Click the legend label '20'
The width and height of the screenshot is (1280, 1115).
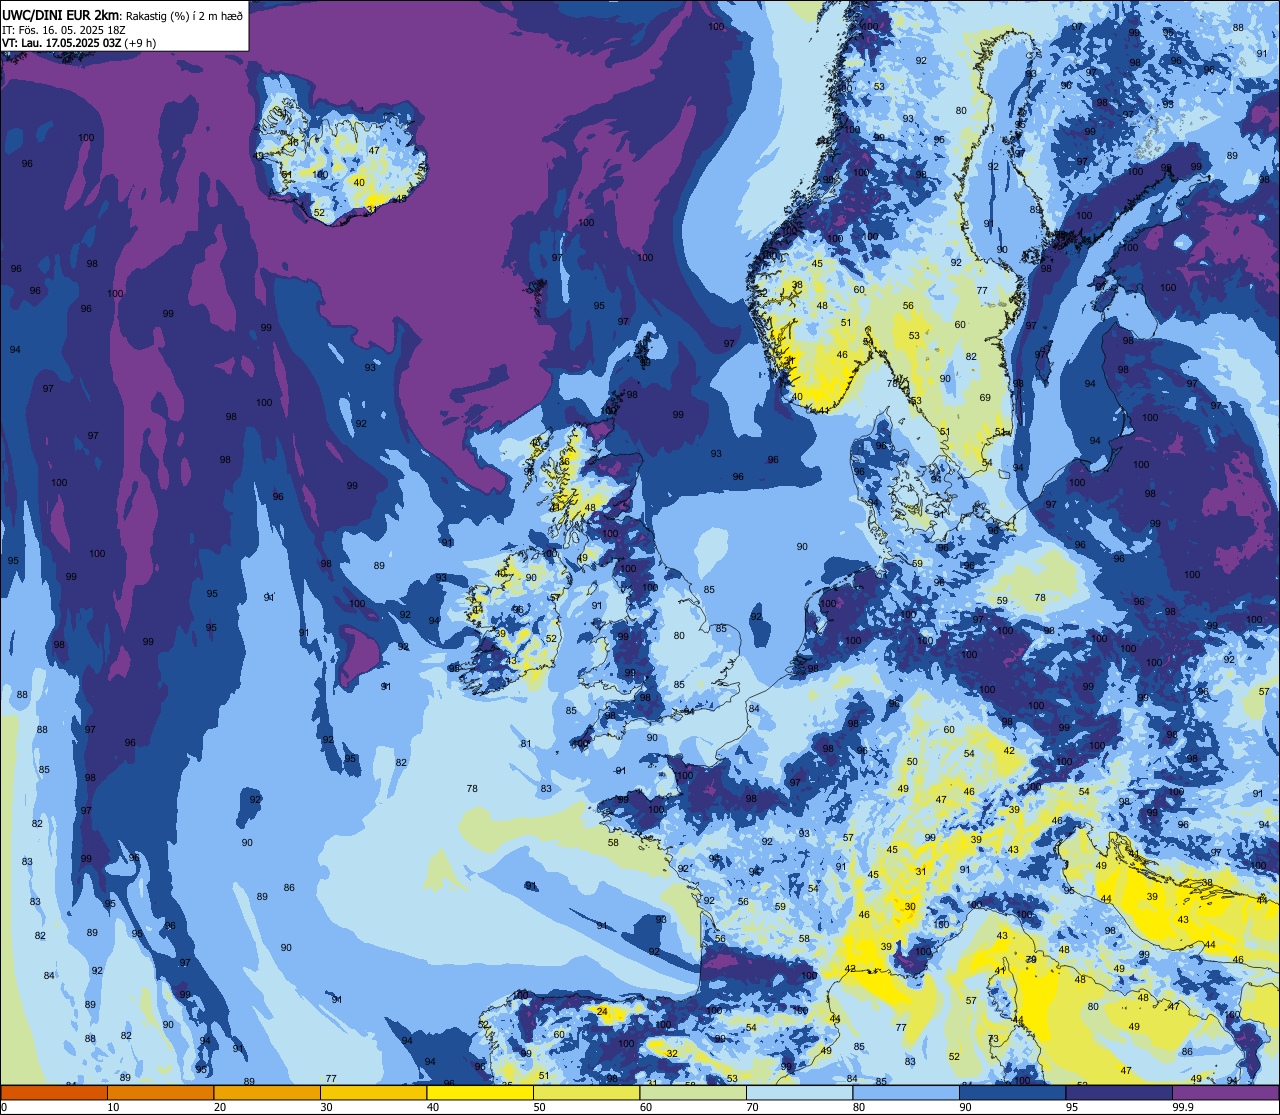[x=220, y=1107]
